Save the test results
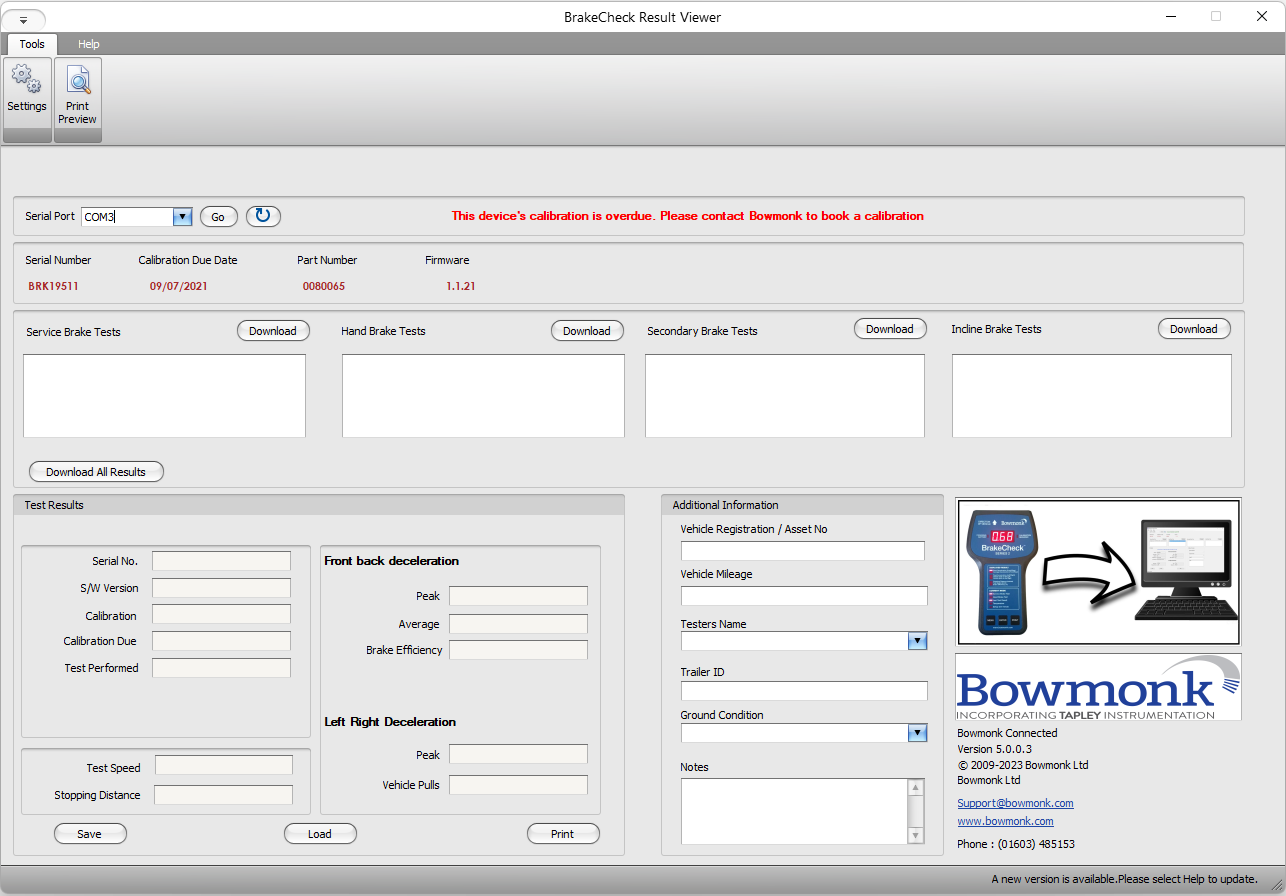 tap(90, 834)
